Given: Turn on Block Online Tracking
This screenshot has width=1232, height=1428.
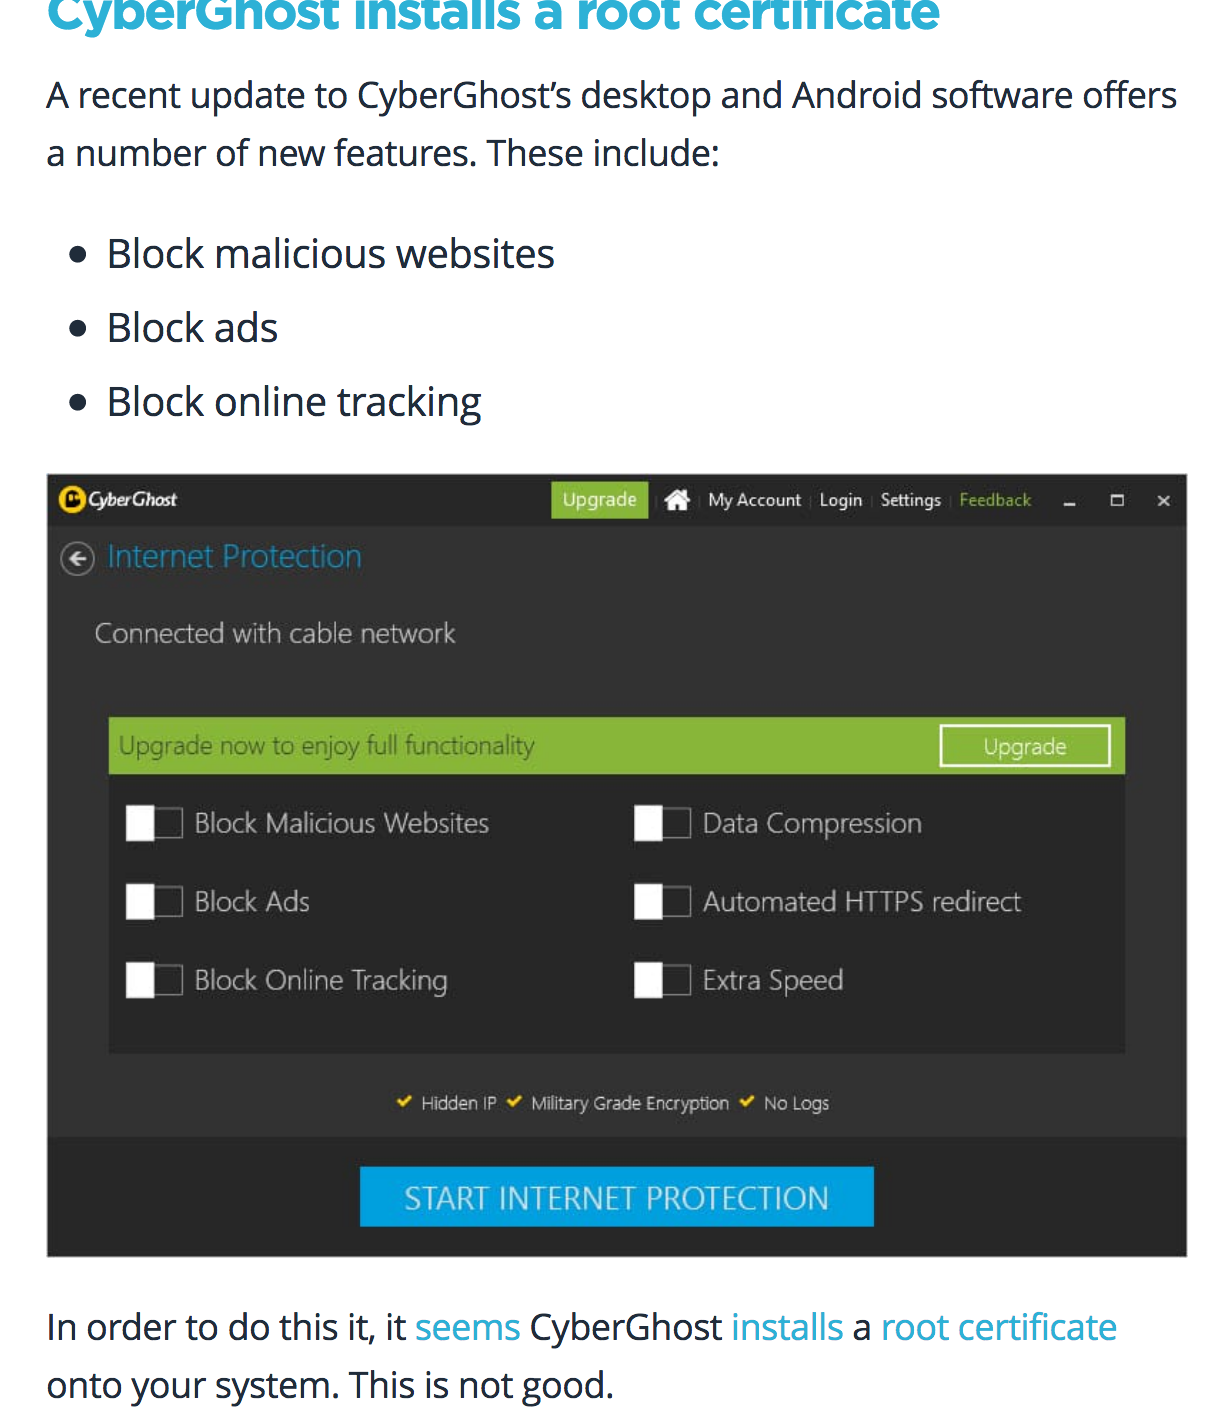Looking at the screenshot, I should (154, 980).
